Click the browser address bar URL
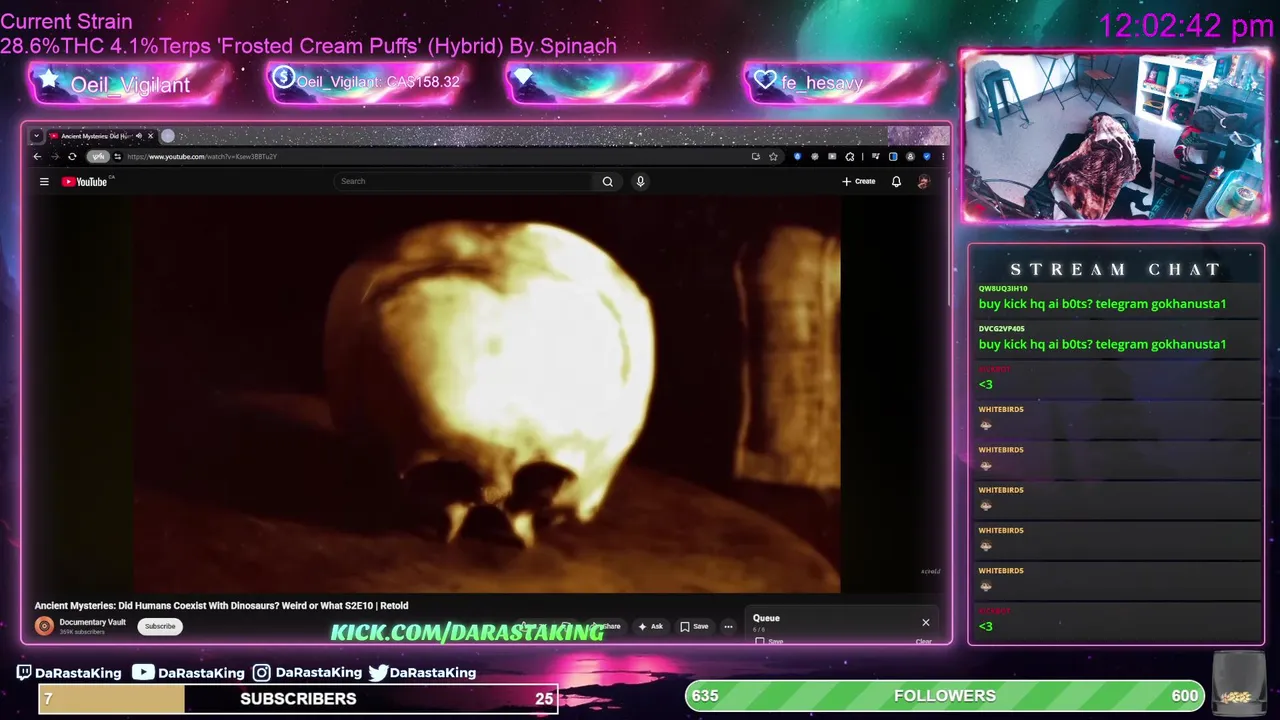1280x720 pixels. coord(203,156)
